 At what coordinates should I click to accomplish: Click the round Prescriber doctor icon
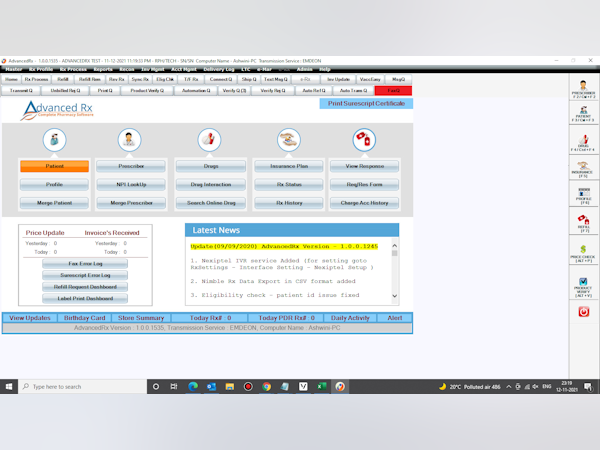click(x=129, y=140)
